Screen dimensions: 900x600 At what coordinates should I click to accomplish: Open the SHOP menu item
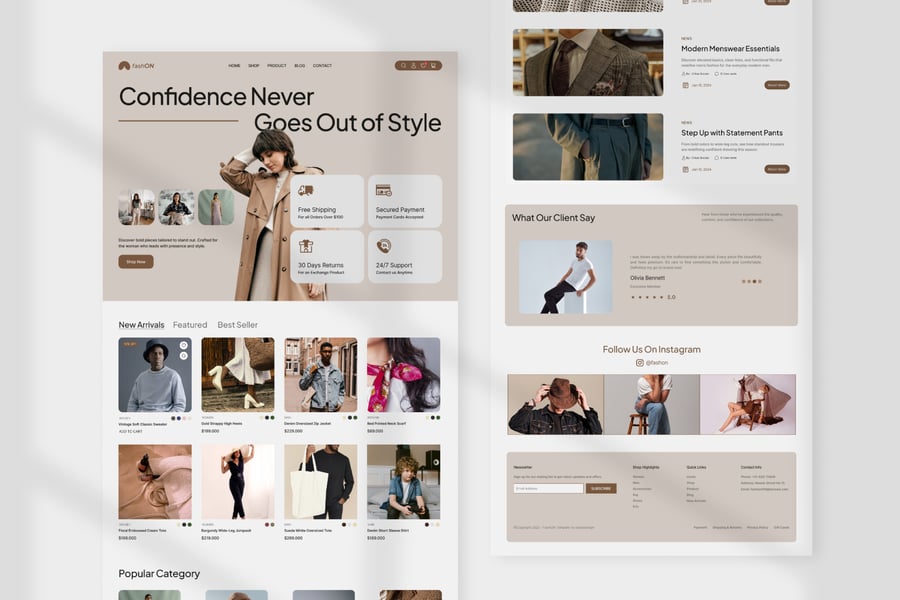pos(254,66)
